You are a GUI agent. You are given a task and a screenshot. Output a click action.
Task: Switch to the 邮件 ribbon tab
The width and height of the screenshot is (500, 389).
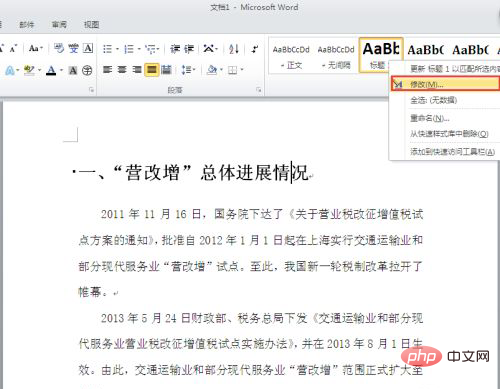pyautogui.click(x=27, y=24)
